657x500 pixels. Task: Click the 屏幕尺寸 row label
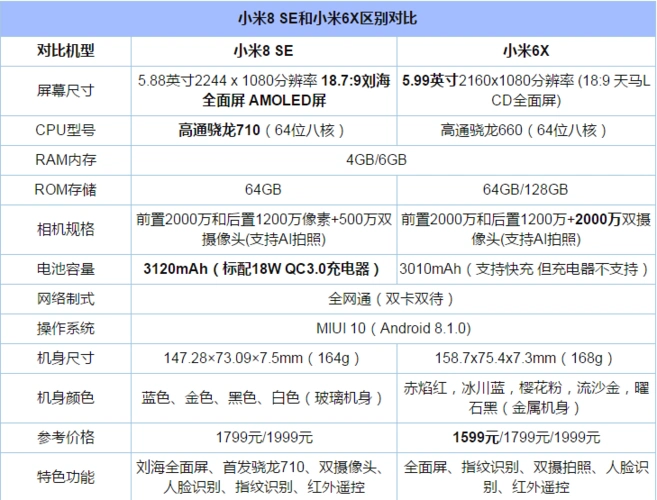tap(66, 90)
